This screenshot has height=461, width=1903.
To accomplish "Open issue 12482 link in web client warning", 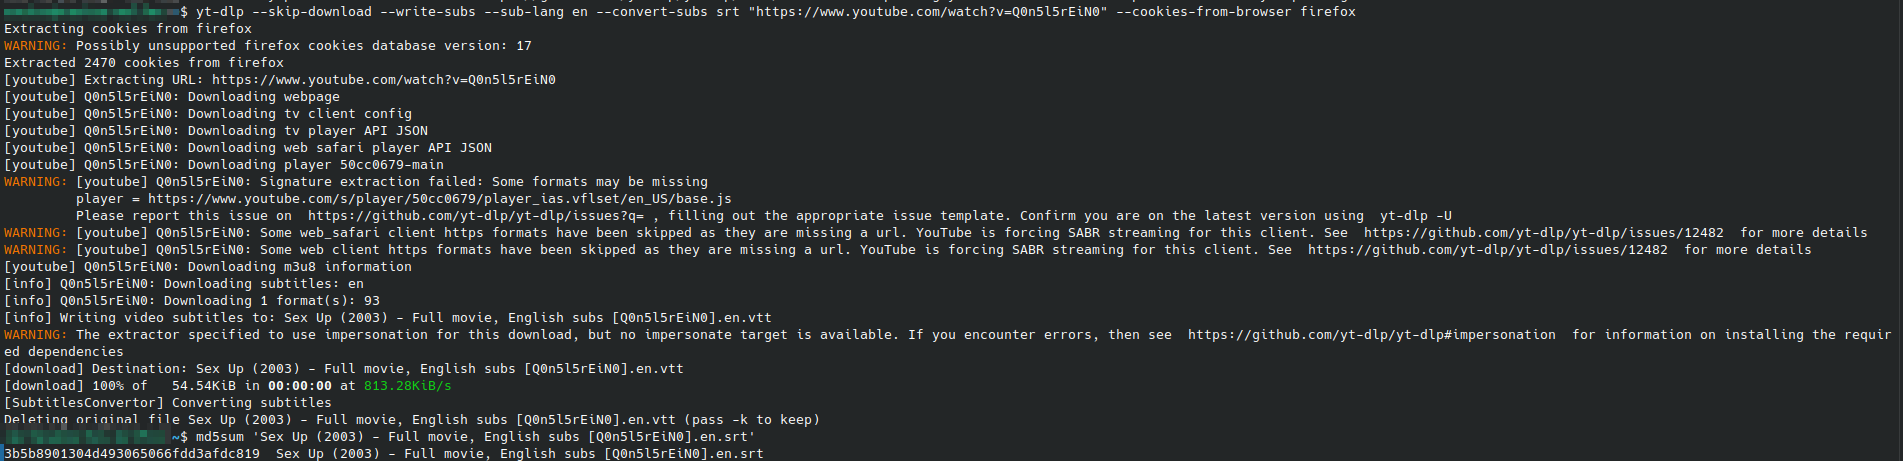I will (1487, 250).
